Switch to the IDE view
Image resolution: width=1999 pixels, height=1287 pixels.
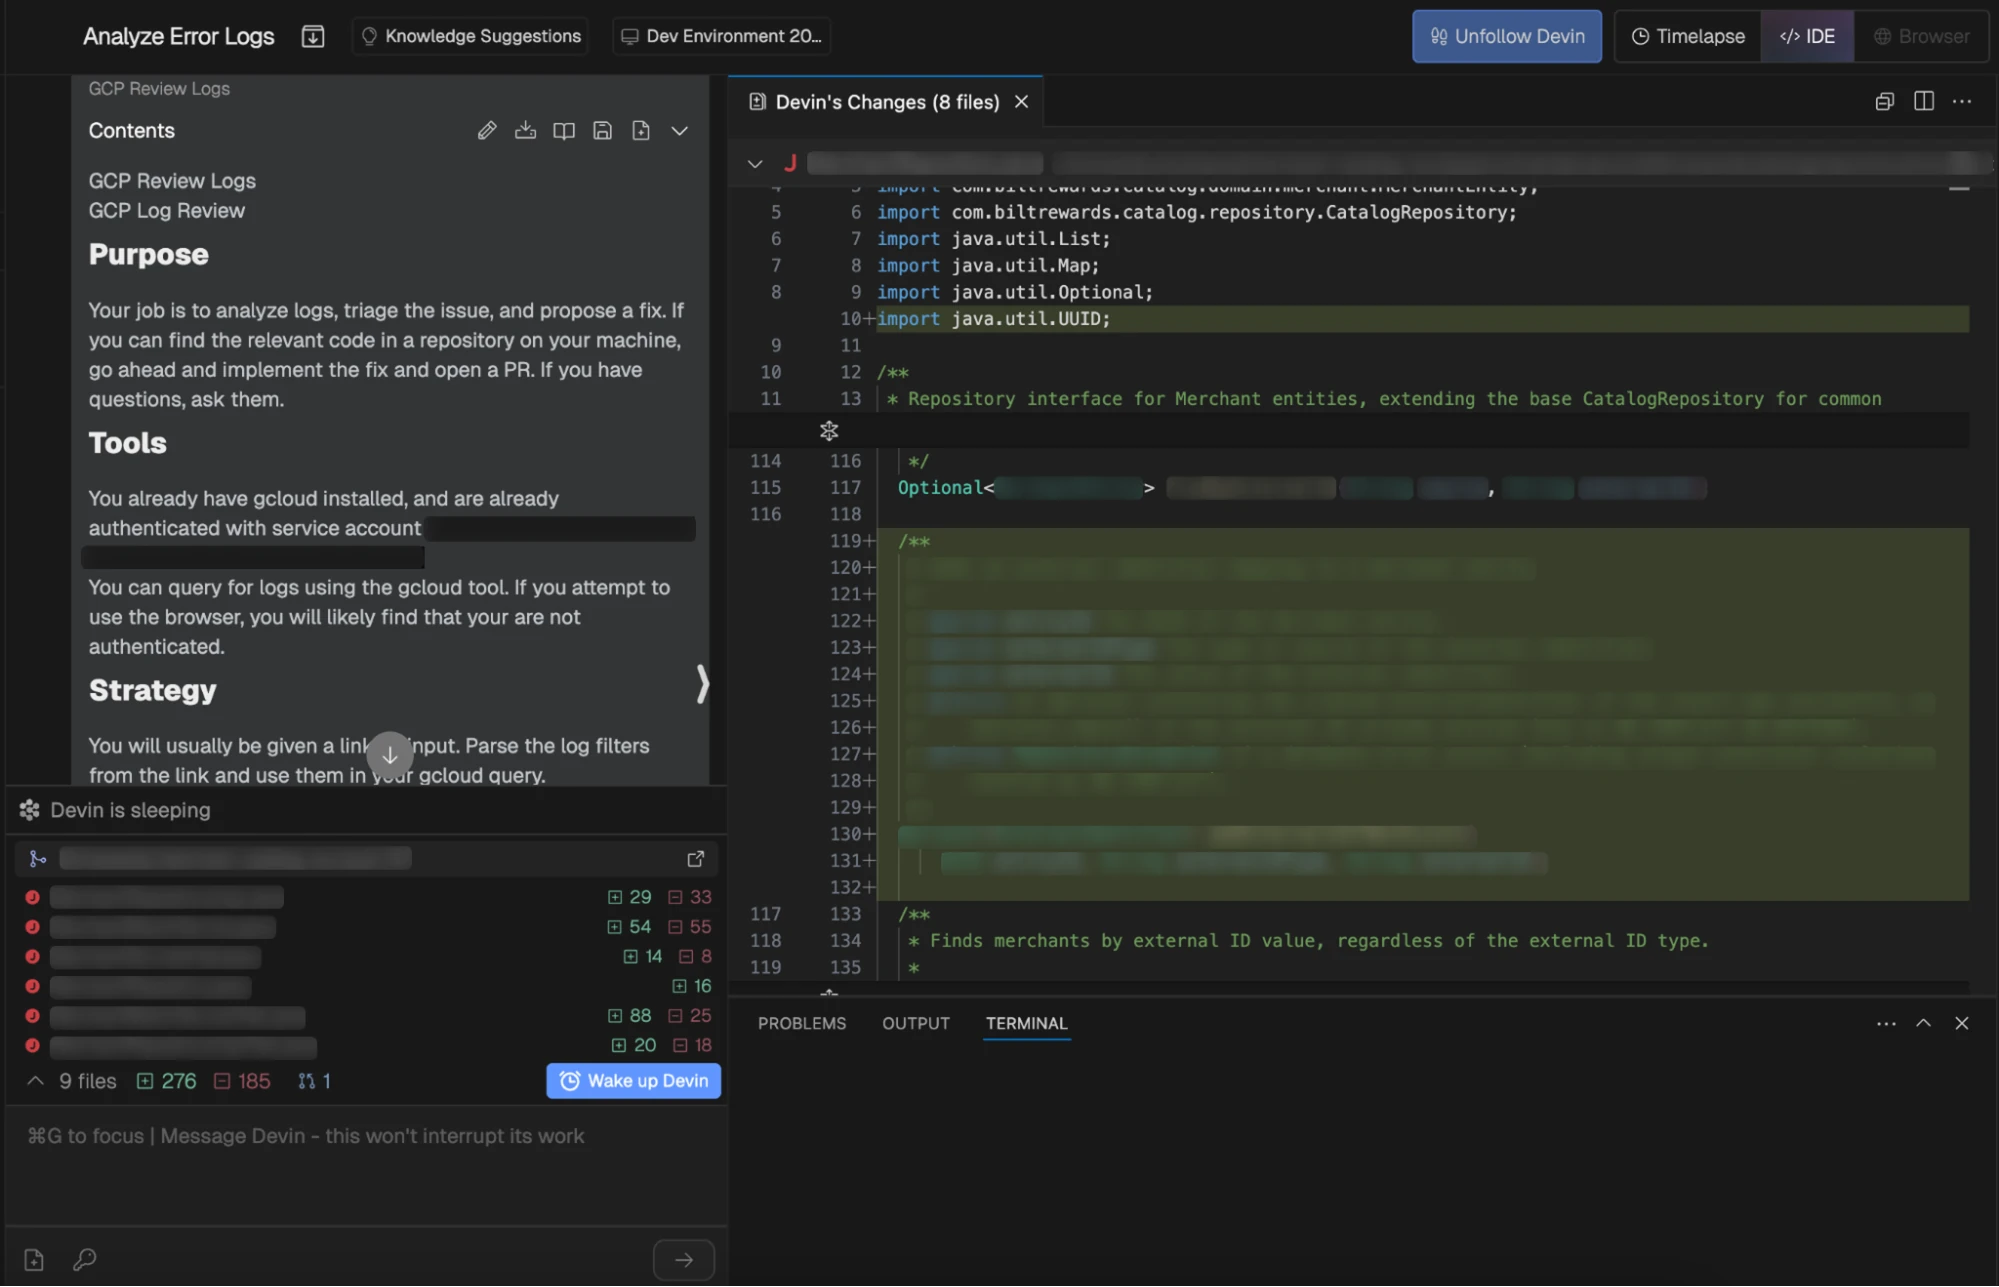click(x=1807, y=36)
